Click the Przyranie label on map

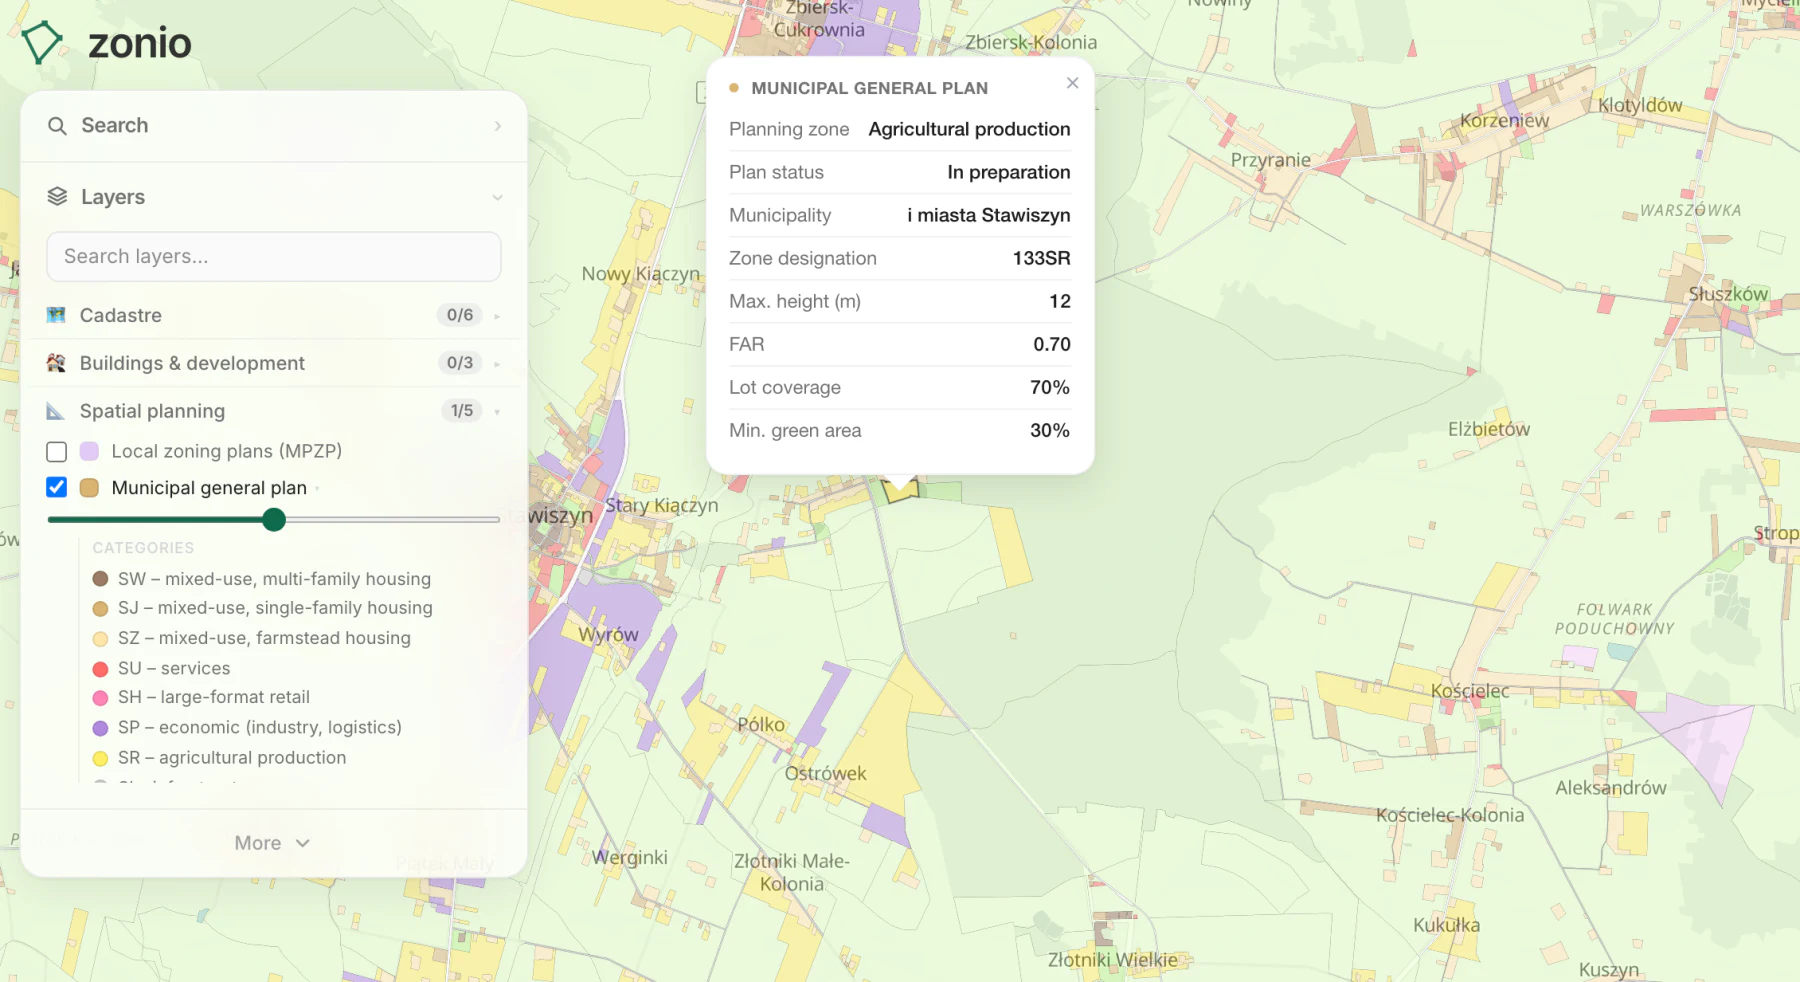pyautogui.click(x=1270, y=160)
